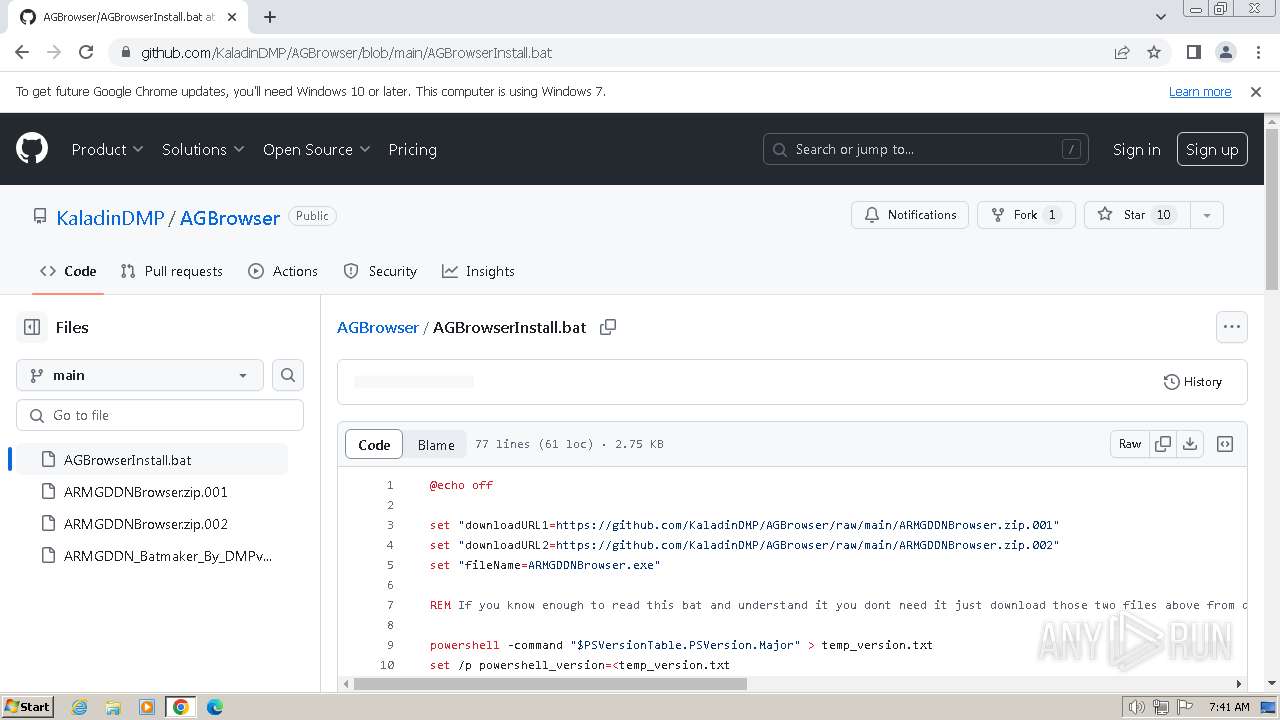The height and width of the screenshot is (720, 1280).
Task: Open the Pull requests tab
Action: tap(171, 271)
